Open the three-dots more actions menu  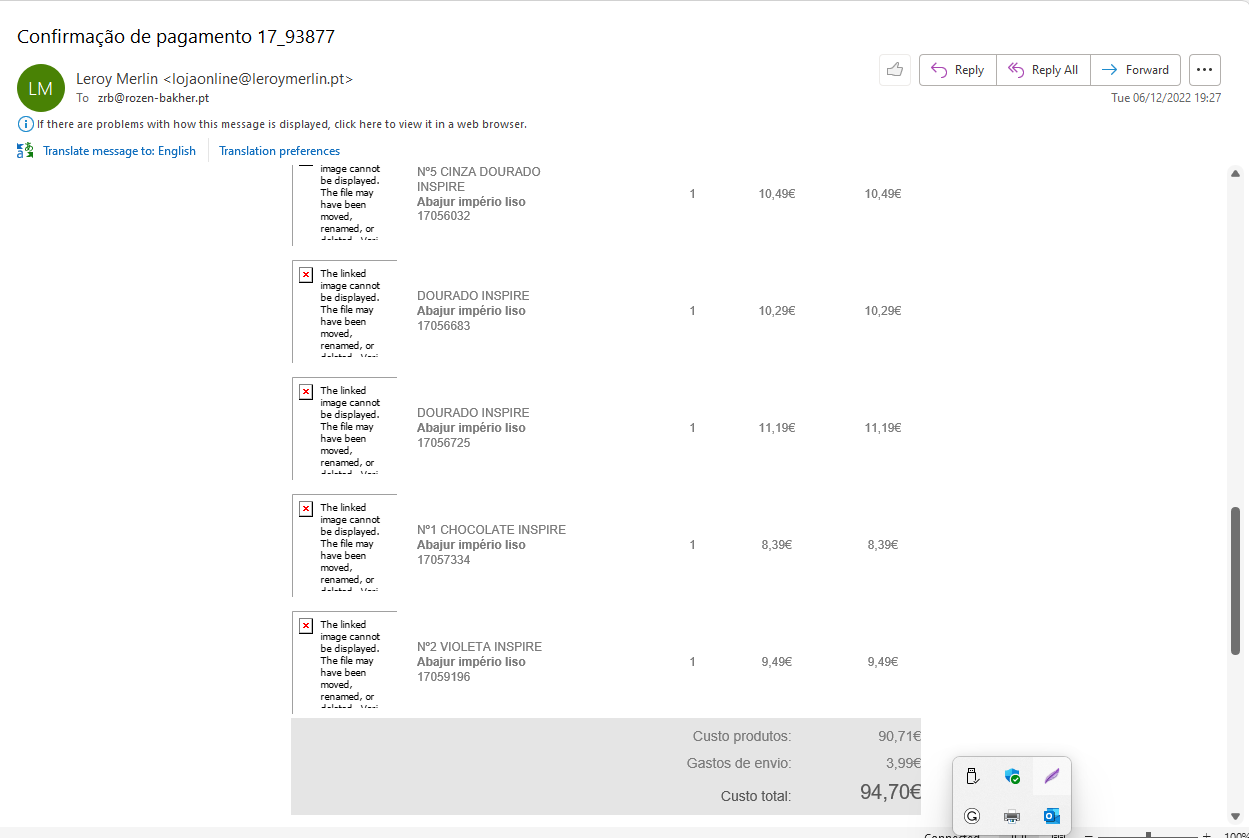coord(1205,70)
